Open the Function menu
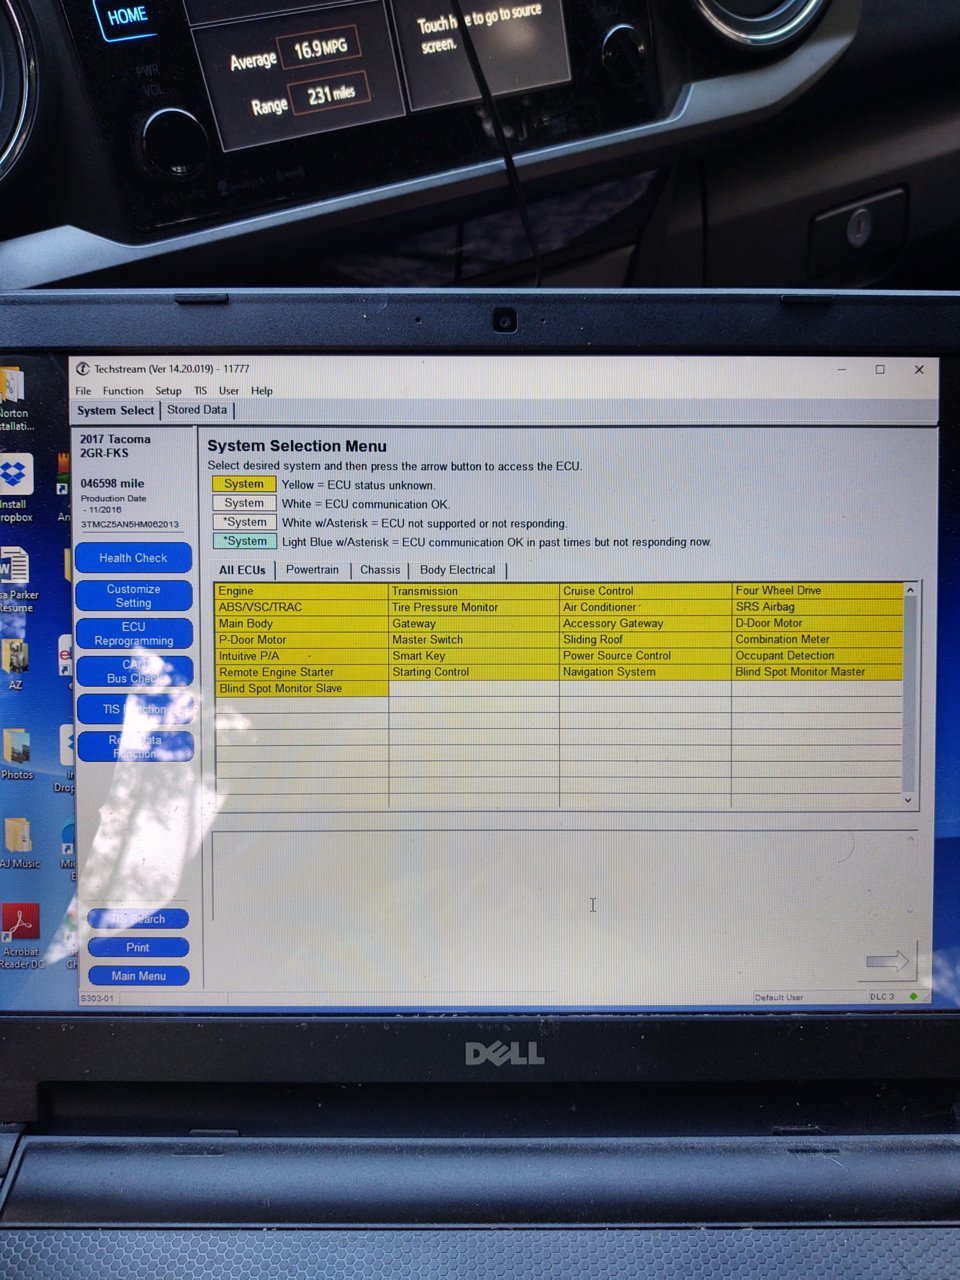This screenshot has width=960, height=1280. pos(123,391)
